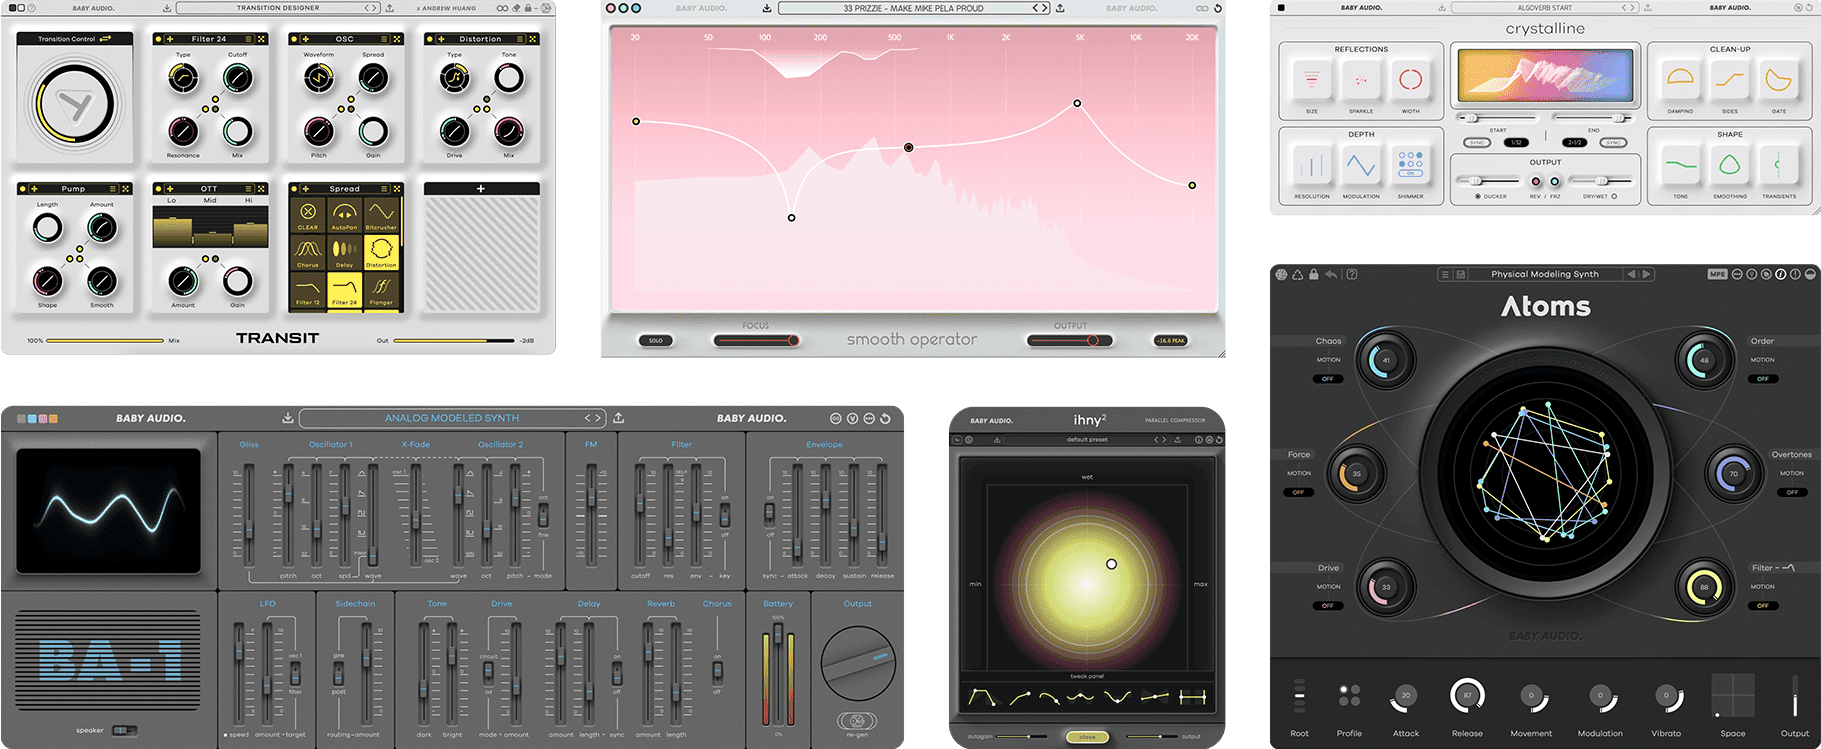The height and width of the screenshot is (749, 1821).
Task: Click the Gate icon in Crystalline Clean-Up
Action: point(1778,79)
